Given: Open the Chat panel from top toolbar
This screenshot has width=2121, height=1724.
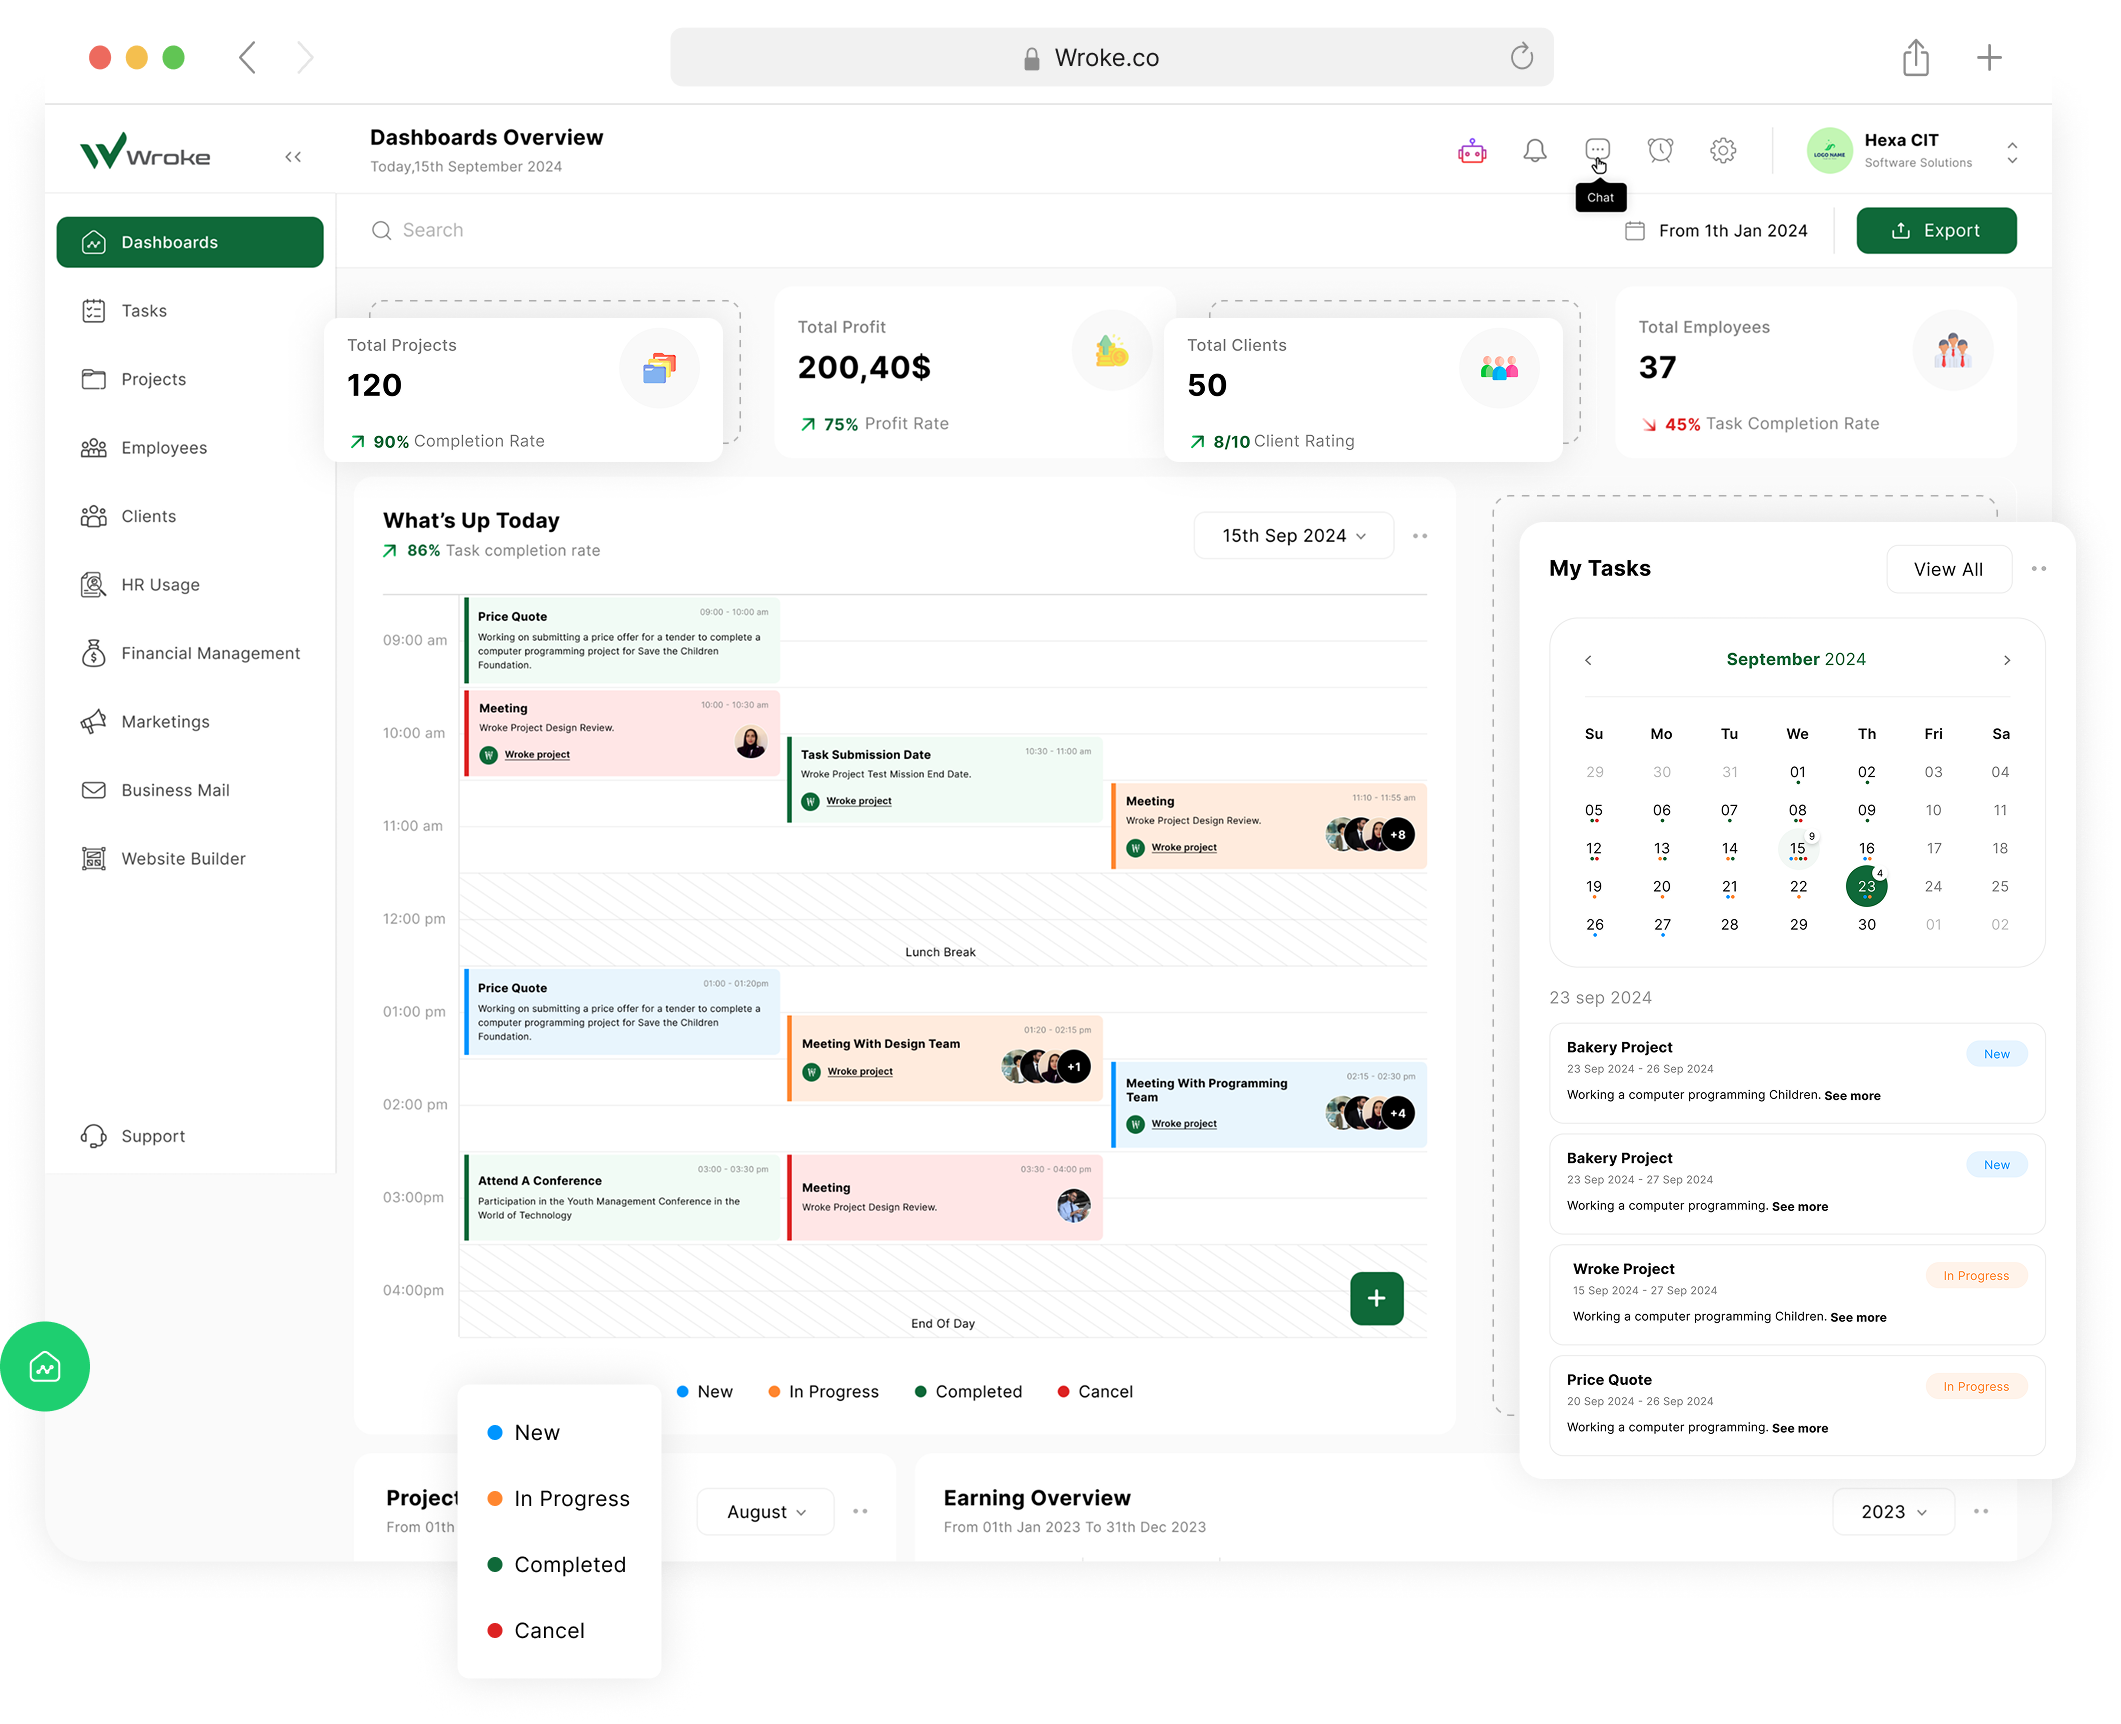Looking at the screenshot, I should [x=1597, y=150].
